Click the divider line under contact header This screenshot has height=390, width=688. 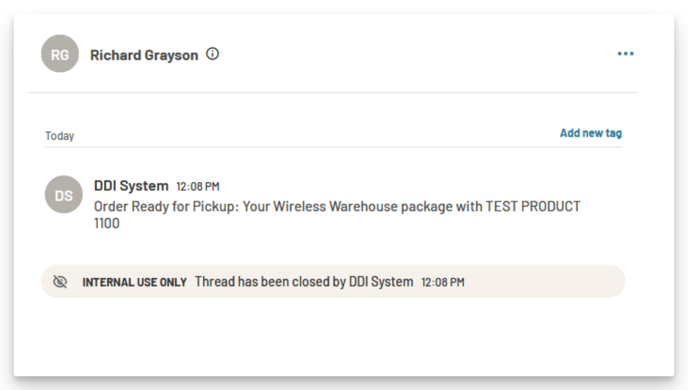point(333,92)
